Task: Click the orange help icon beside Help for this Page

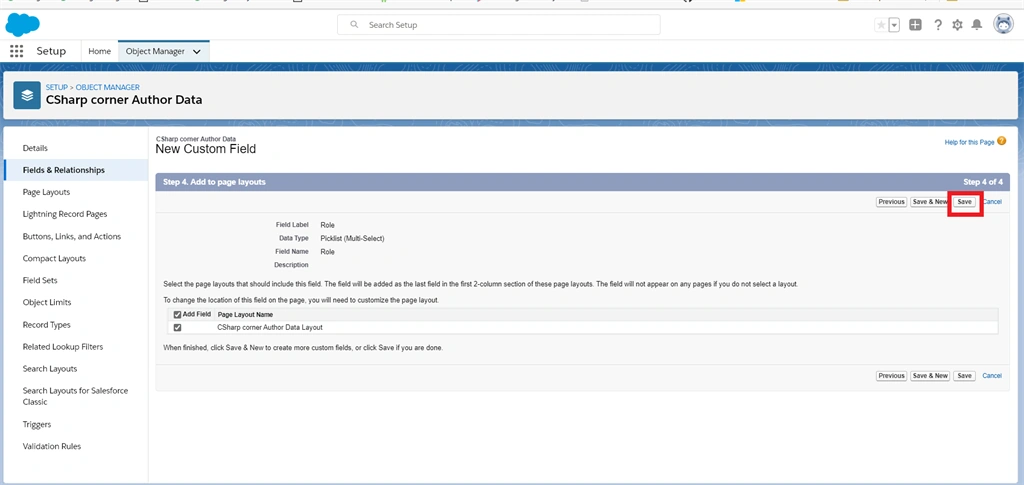Action: coord(1001,141)
